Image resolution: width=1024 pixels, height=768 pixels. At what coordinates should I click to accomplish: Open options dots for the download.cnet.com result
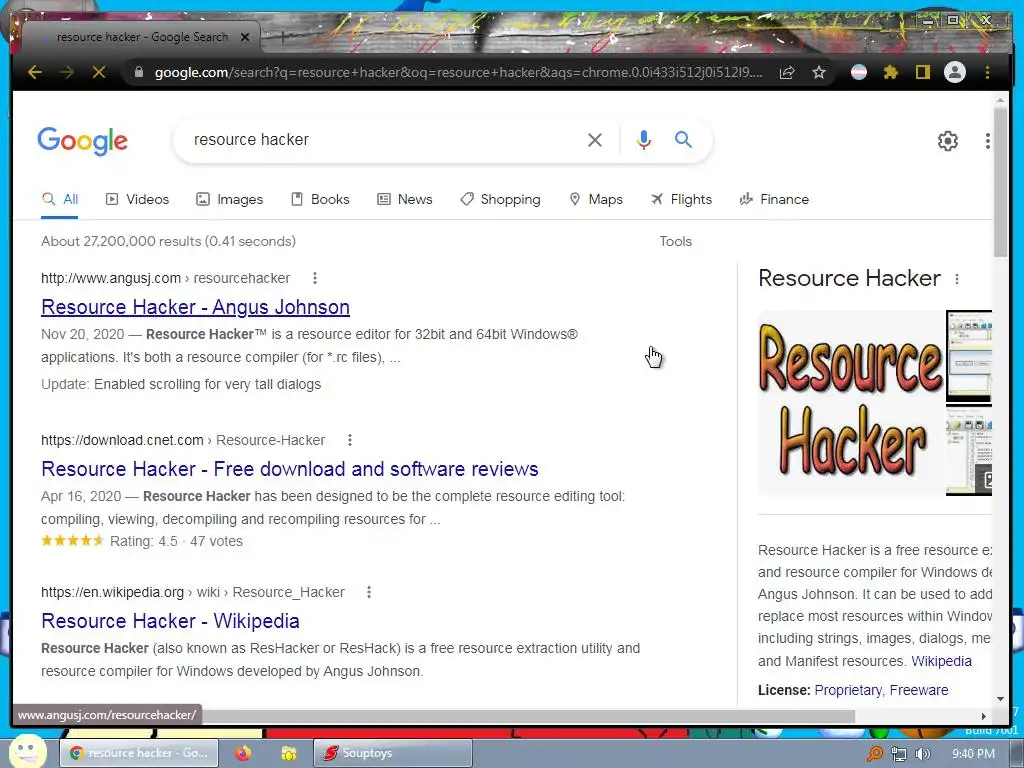[350, 440]
